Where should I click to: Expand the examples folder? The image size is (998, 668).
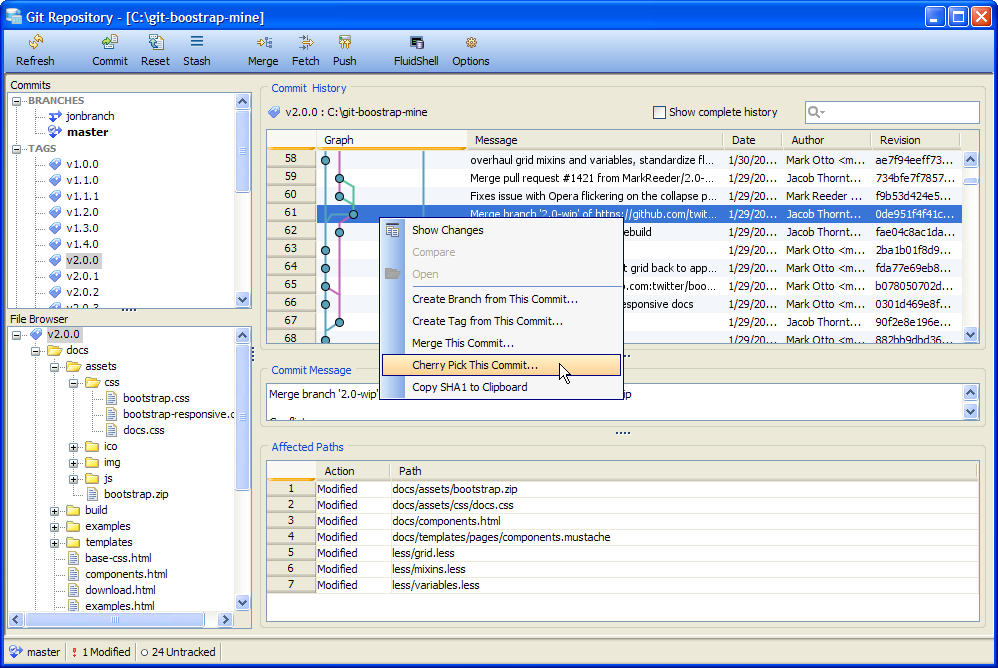tap(55, 527)
